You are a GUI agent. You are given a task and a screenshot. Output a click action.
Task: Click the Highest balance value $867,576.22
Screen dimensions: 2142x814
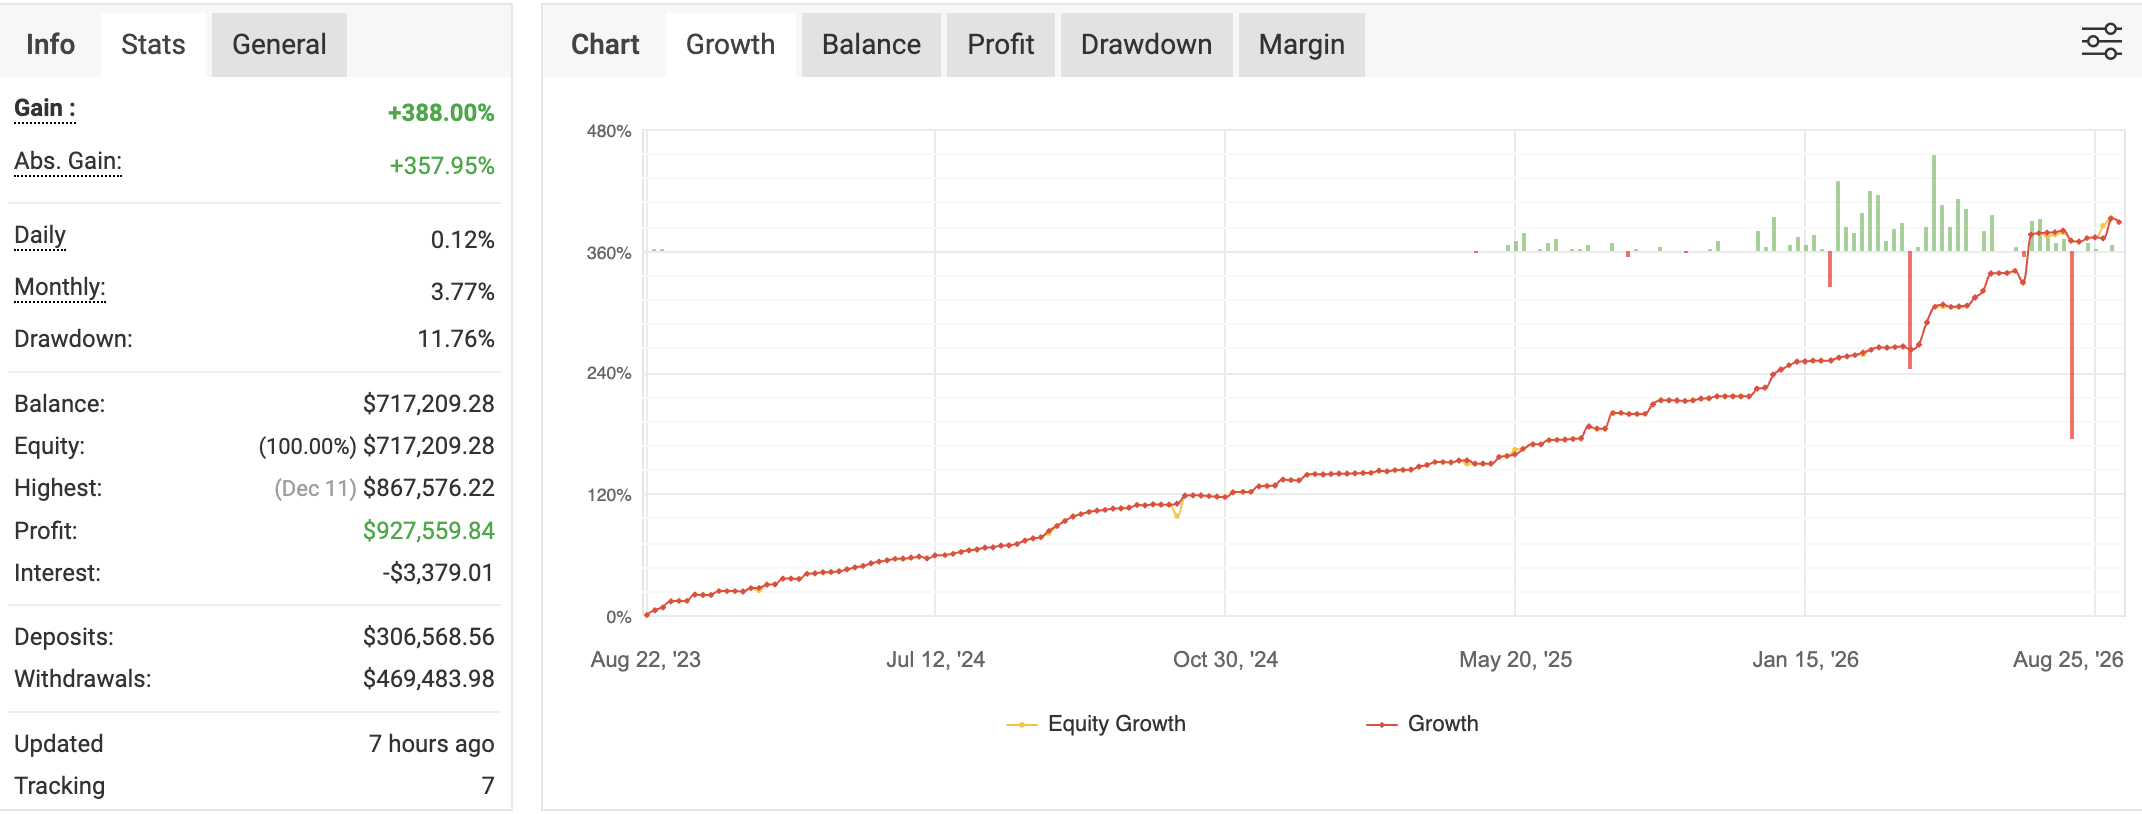pyautogui.click(x=428, y=488)
